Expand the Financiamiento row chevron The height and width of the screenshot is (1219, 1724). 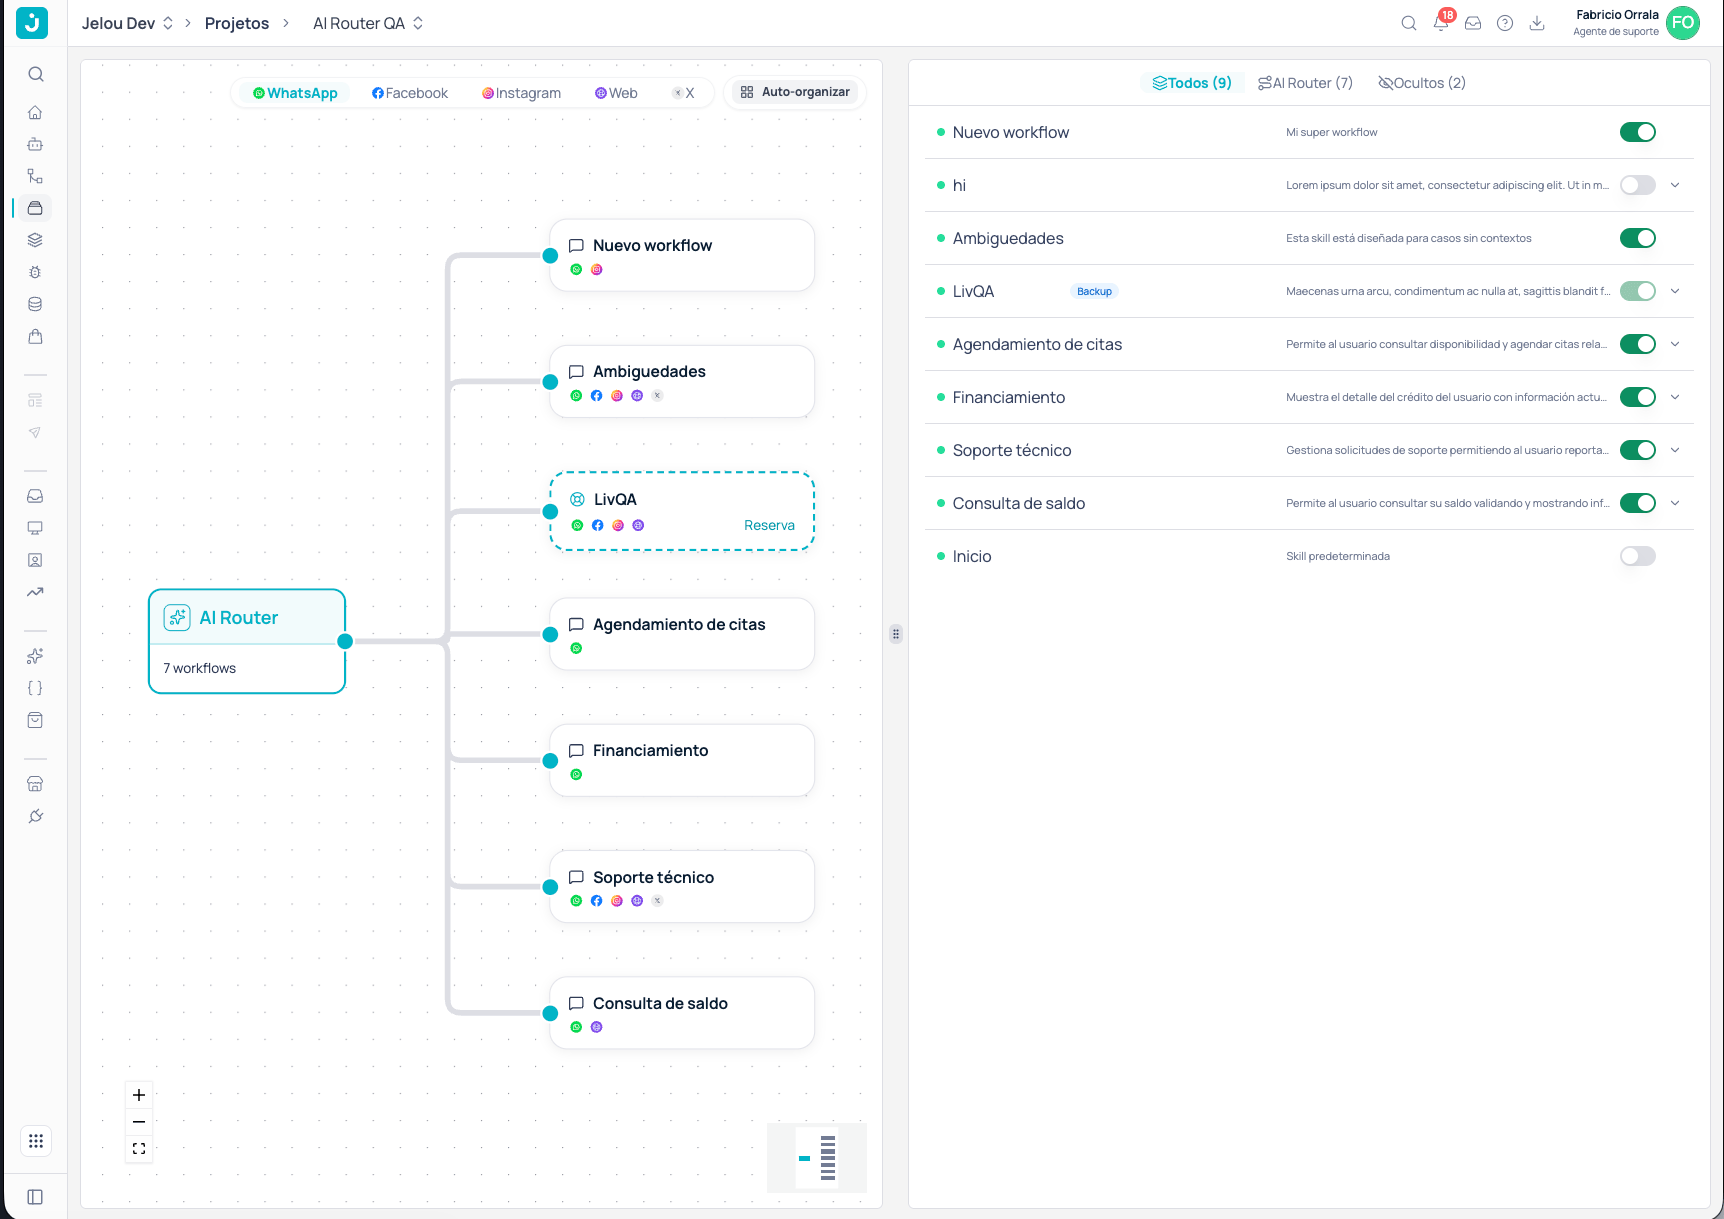[x=1675, y=397]
